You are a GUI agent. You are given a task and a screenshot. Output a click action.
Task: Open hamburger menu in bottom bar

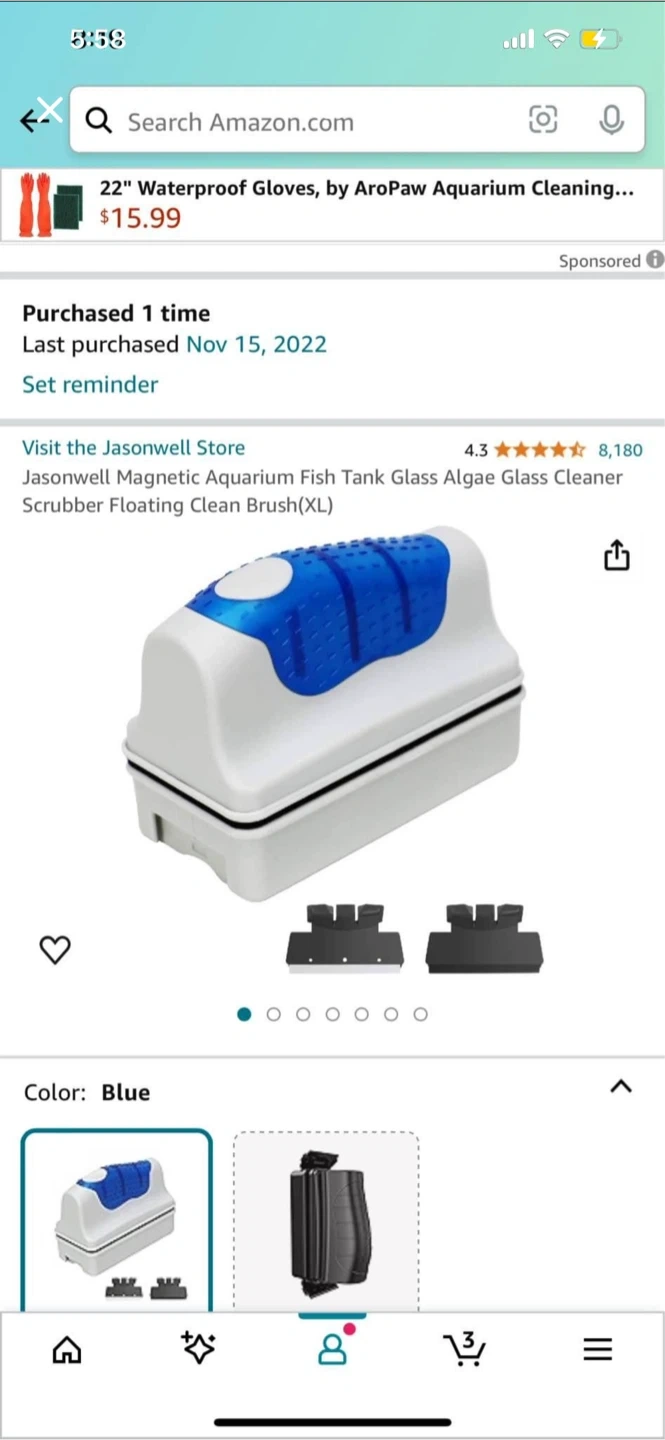pyautogui.click(x=597, y=1350)
